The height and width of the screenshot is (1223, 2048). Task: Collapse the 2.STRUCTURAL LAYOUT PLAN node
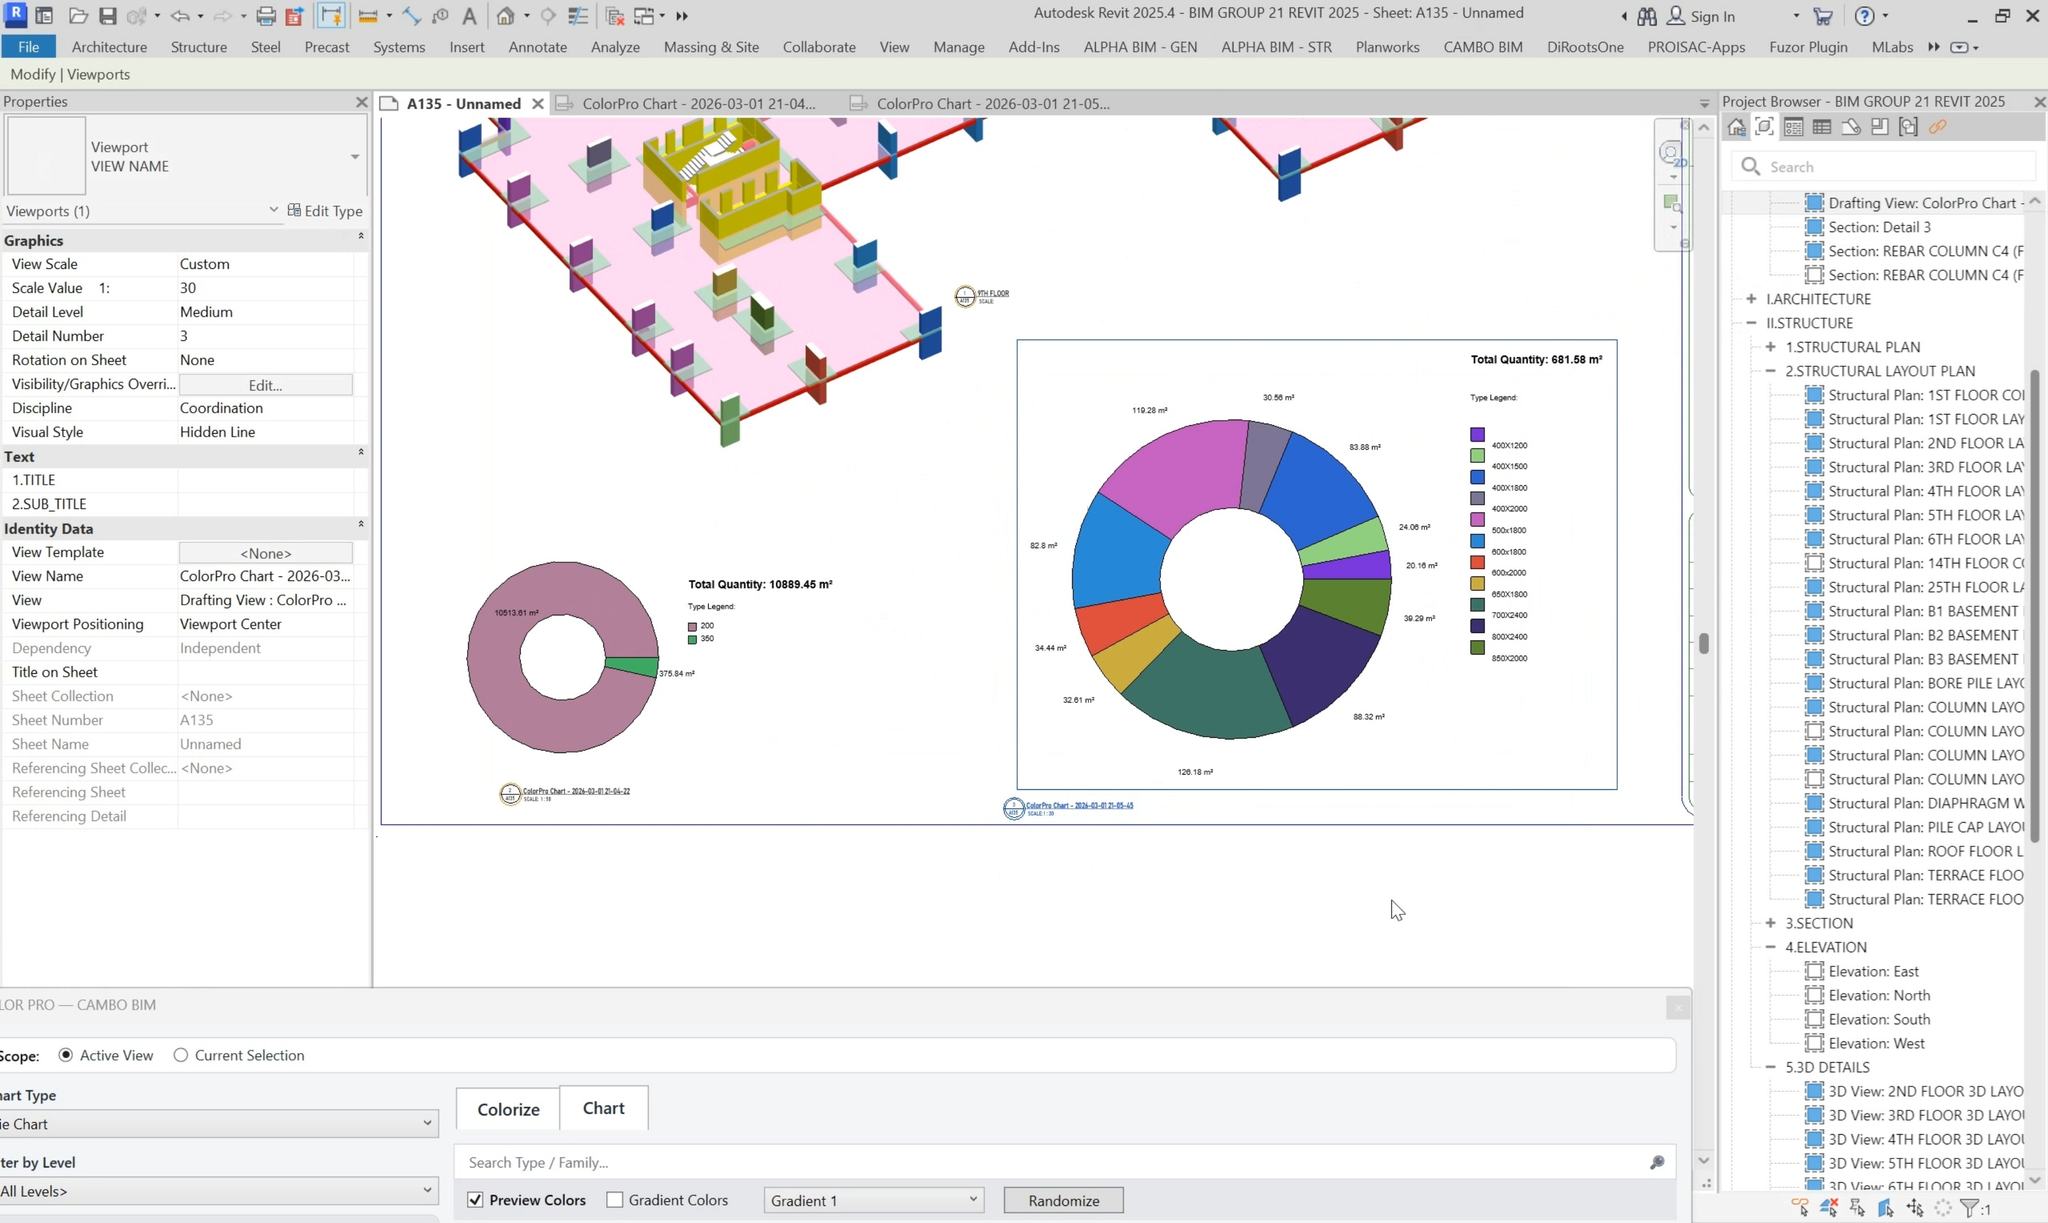(1771, 371)
